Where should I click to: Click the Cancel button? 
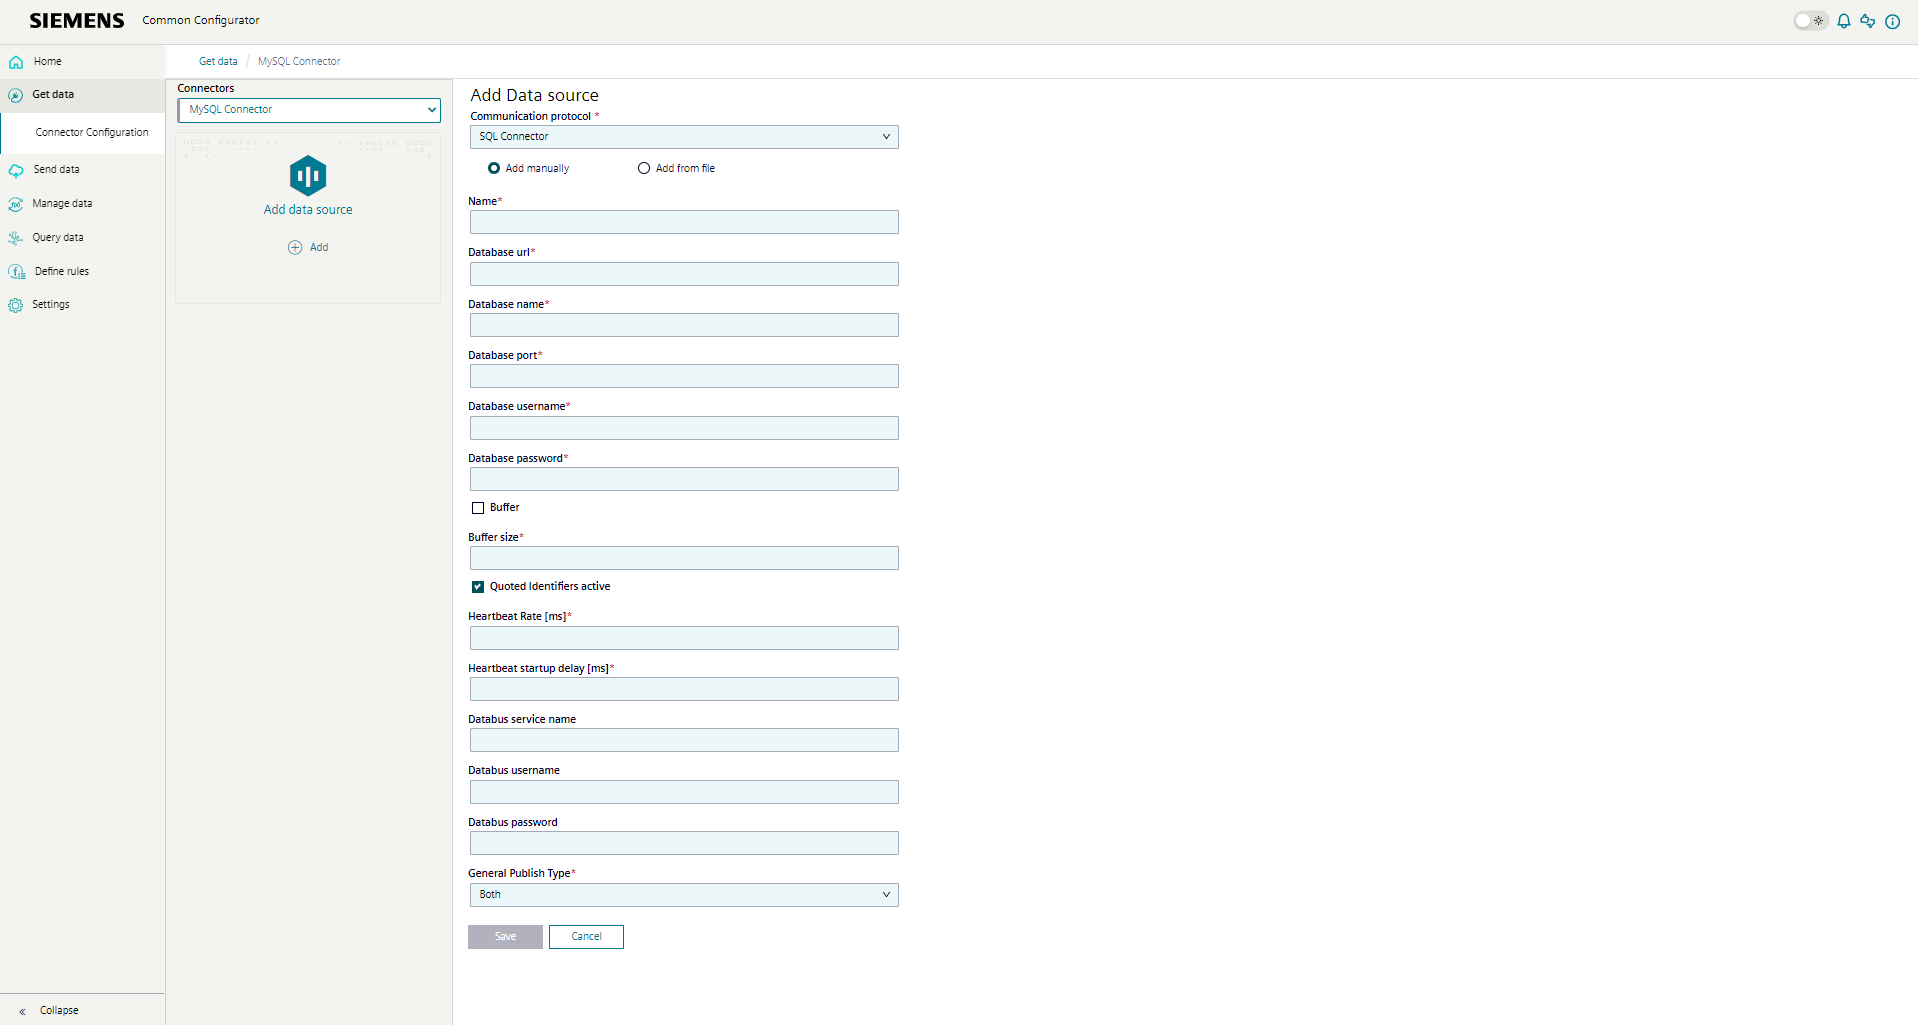point(586,937)
